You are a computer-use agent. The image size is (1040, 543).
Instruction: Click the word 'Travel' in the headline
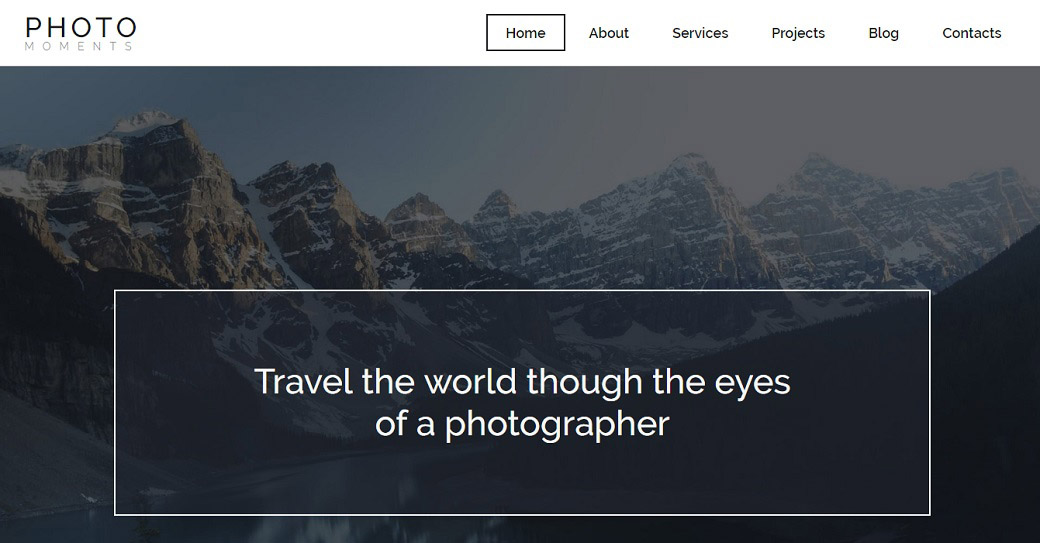point(303,382)
